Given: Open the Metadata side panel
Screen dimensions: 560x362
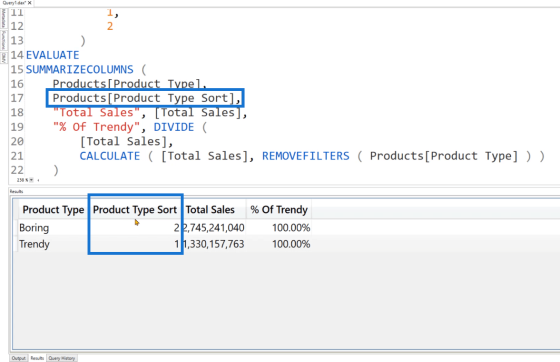Looking at the screenshot, I should click(x=4, y=19).
